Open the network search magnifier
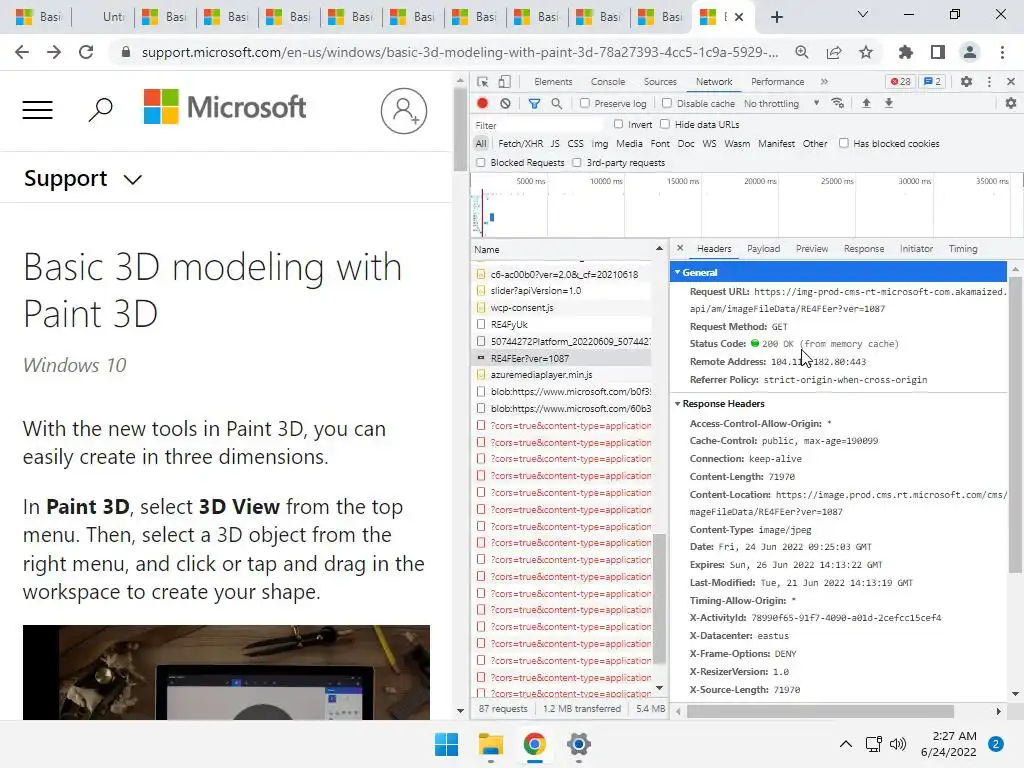Image resolution: width=1024 pixels, height=768 pixels. tap(556, 103)
